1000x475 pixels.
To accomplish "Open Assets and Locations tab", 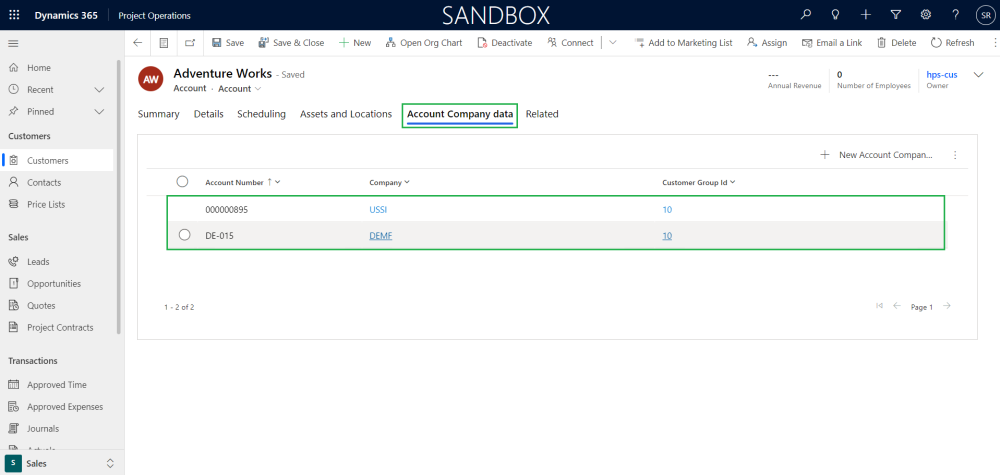I will coord(346,114).
